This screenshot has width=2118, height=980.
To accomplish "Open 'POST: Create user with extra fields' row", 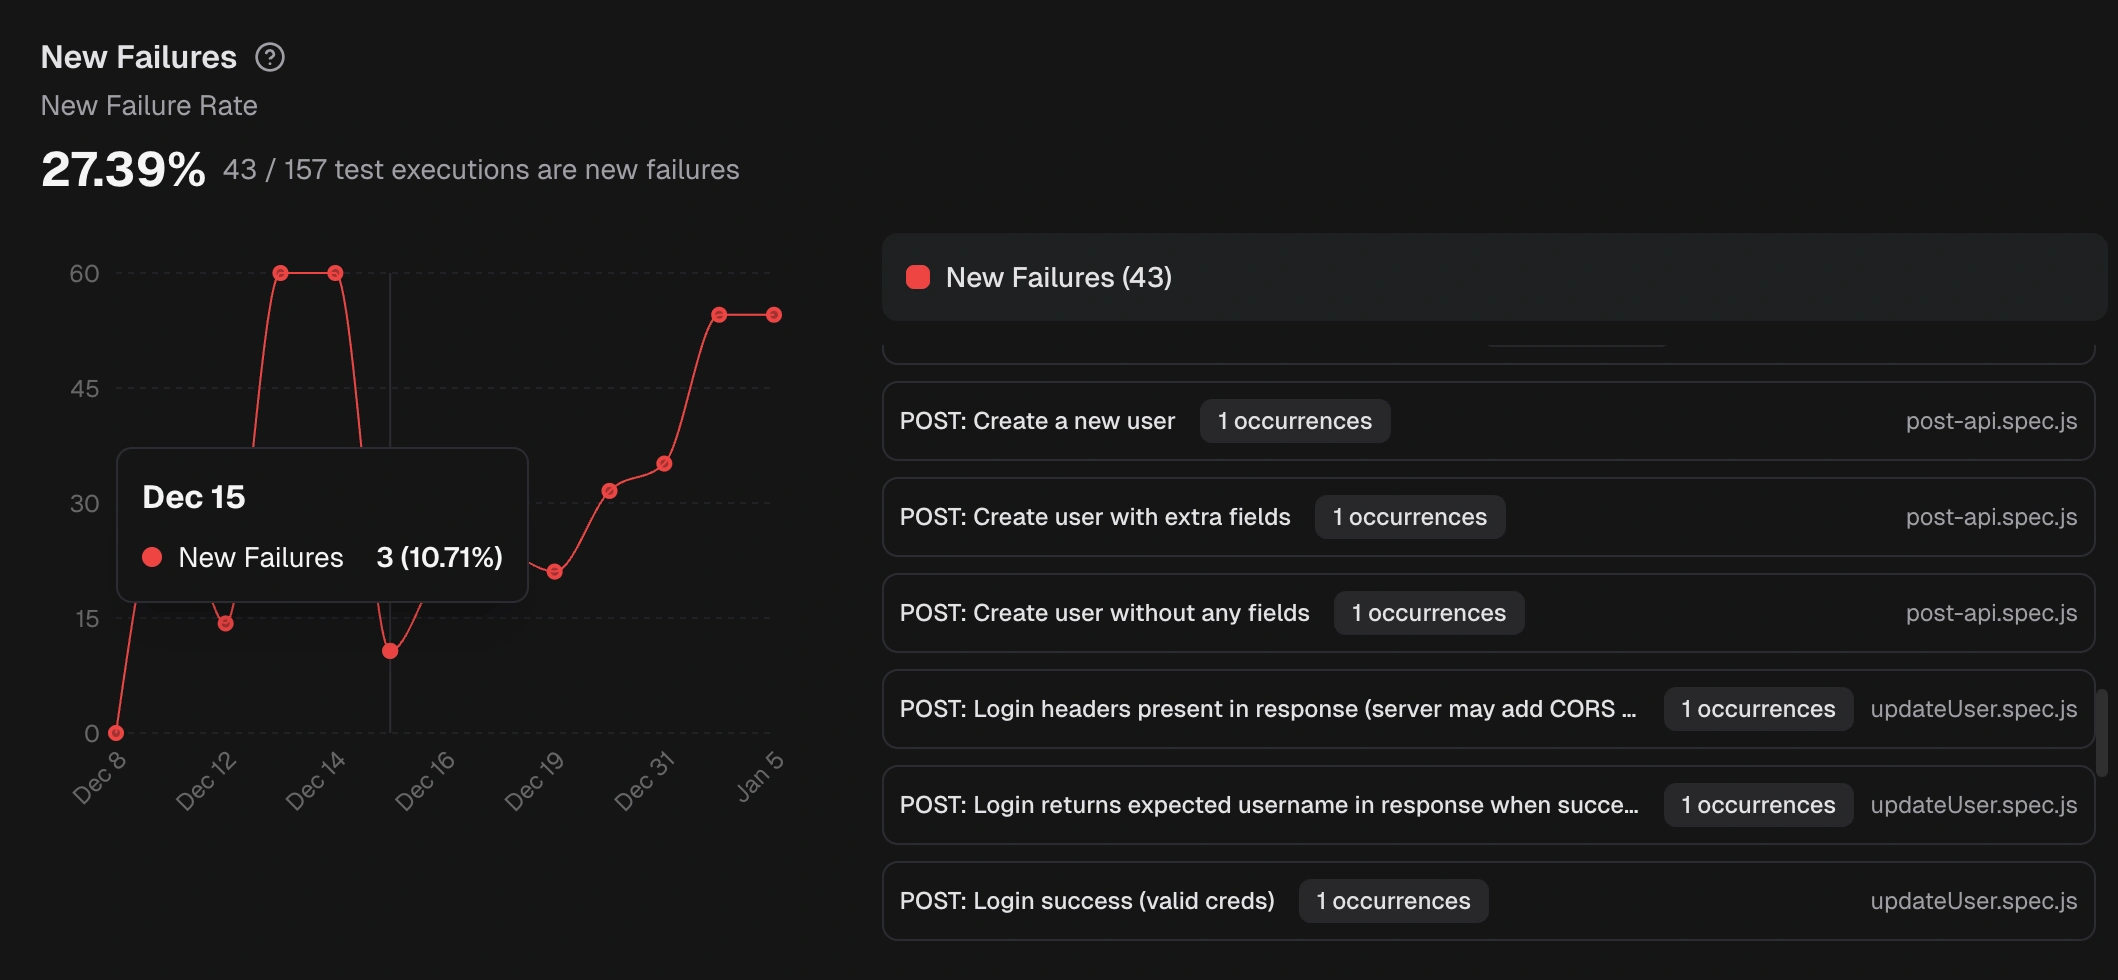I will [1095, 517].
